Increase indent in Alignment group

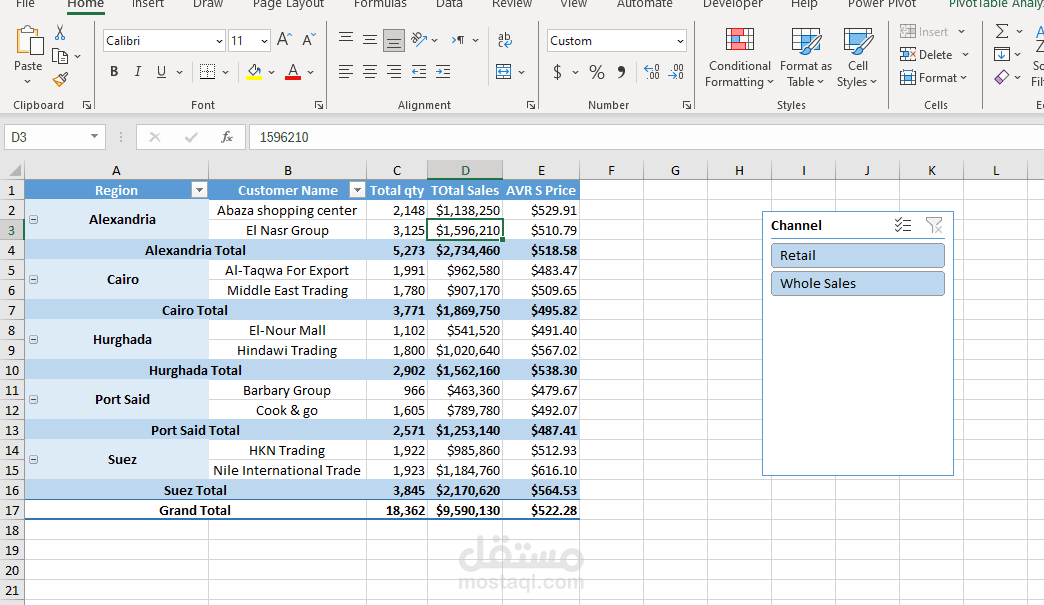443,71
